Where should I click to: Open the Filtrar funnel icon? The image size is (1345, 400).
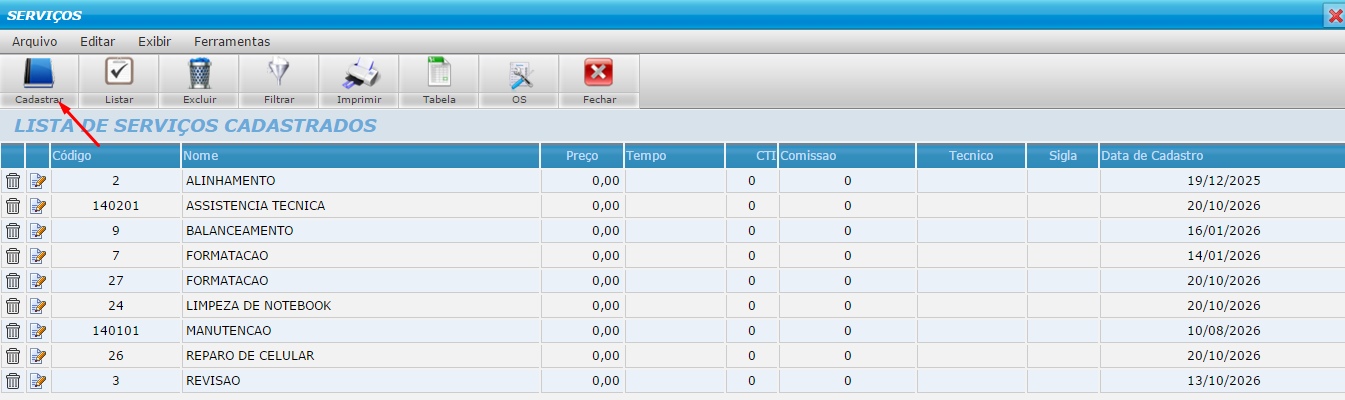(279, 73)
